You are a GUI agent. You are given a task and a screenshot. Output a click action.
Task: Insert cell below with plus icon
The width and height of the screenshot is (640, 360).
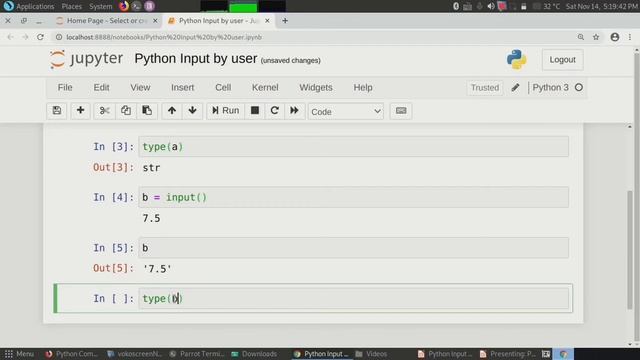pos(80,111)
